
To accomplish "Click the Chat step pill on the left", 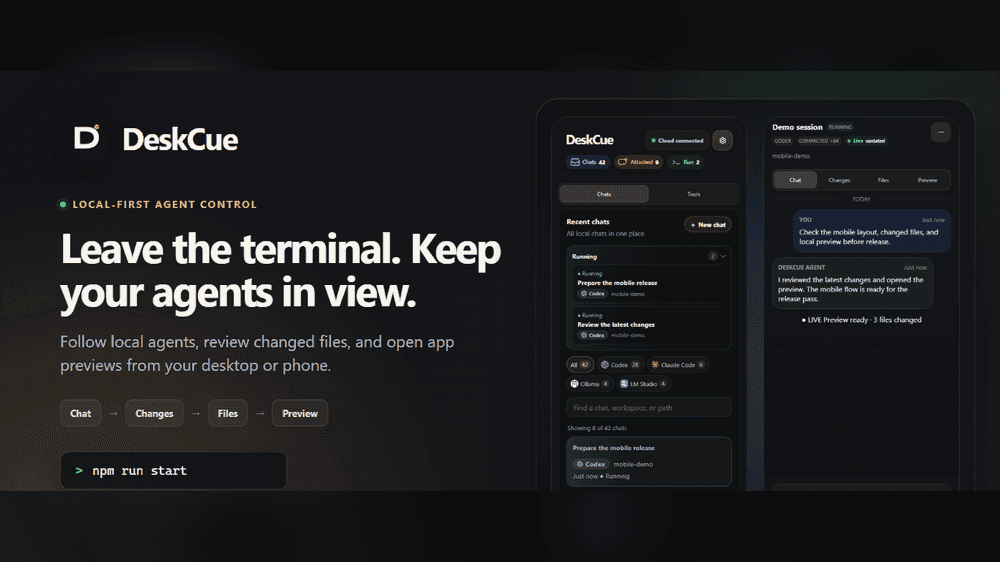I will click(80, 413).
